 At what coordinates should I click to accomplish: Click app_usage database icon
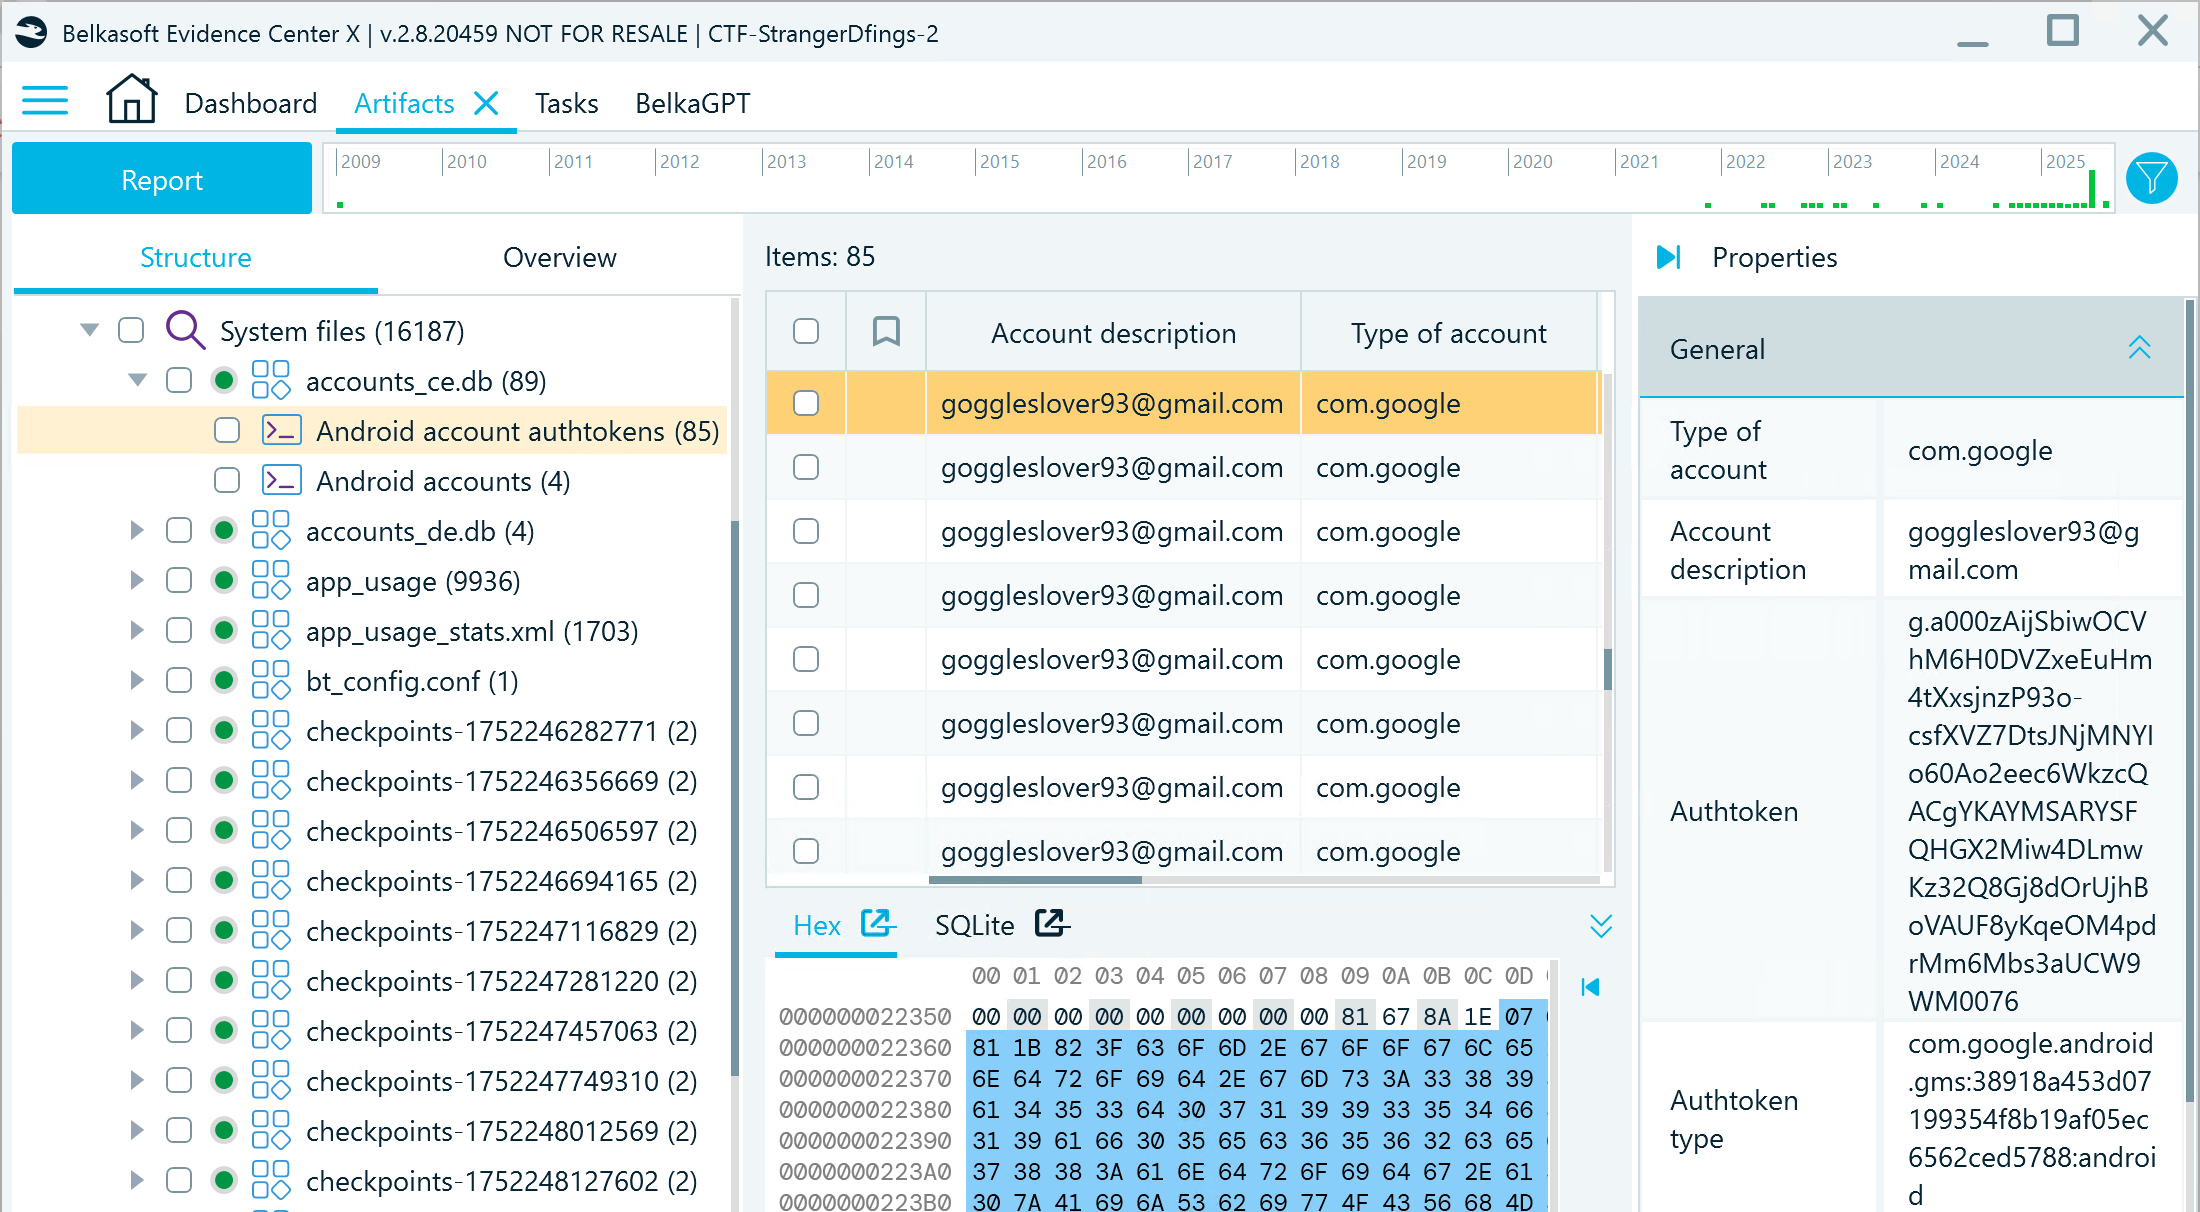(x=270, y=580)
